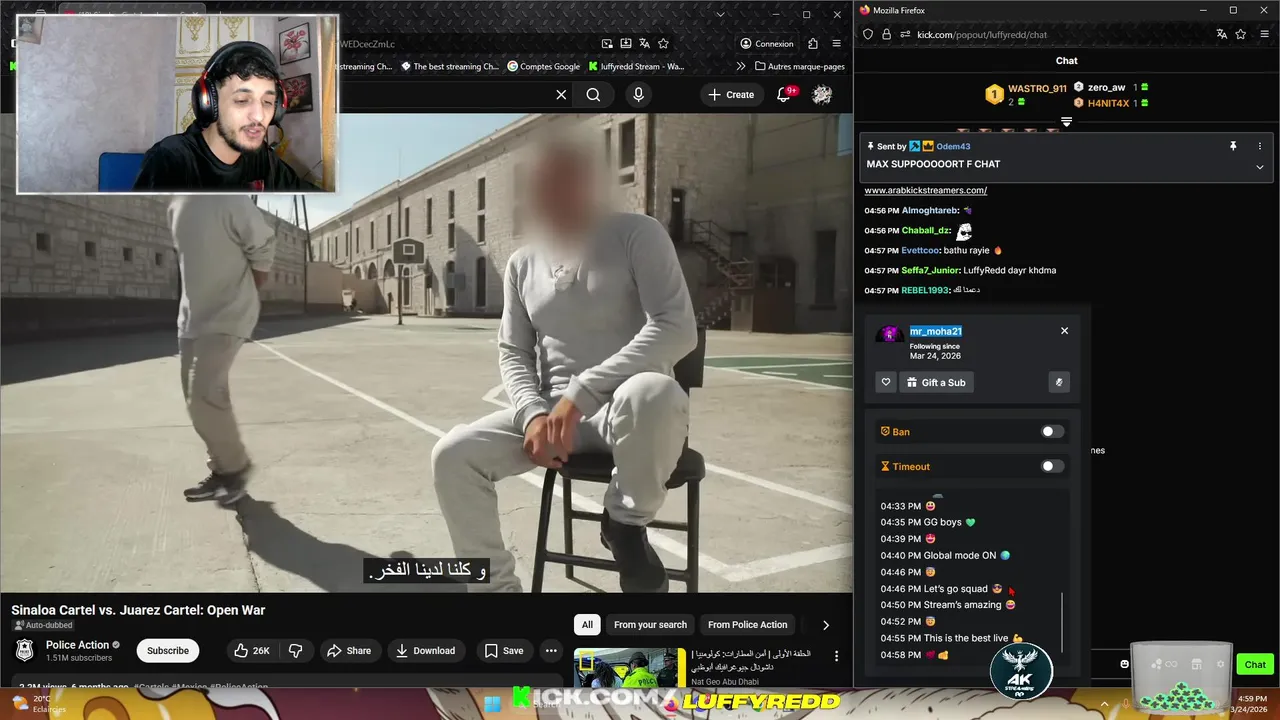Click the Firefox tracking protection shield icon
Viewport: 1280px width, 720px height.
pyautogui.click(x=868, y=34)
